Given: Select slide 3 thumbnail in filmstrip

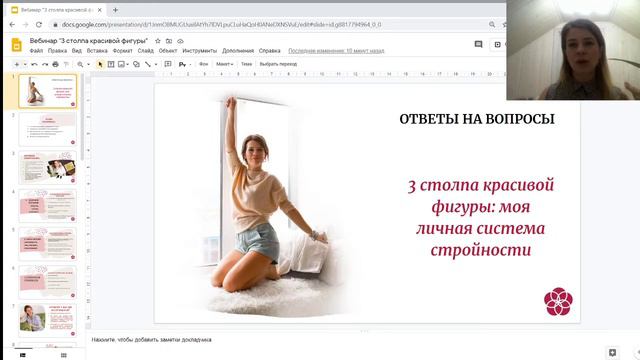Looking at the screenshot, I should 47,167.
